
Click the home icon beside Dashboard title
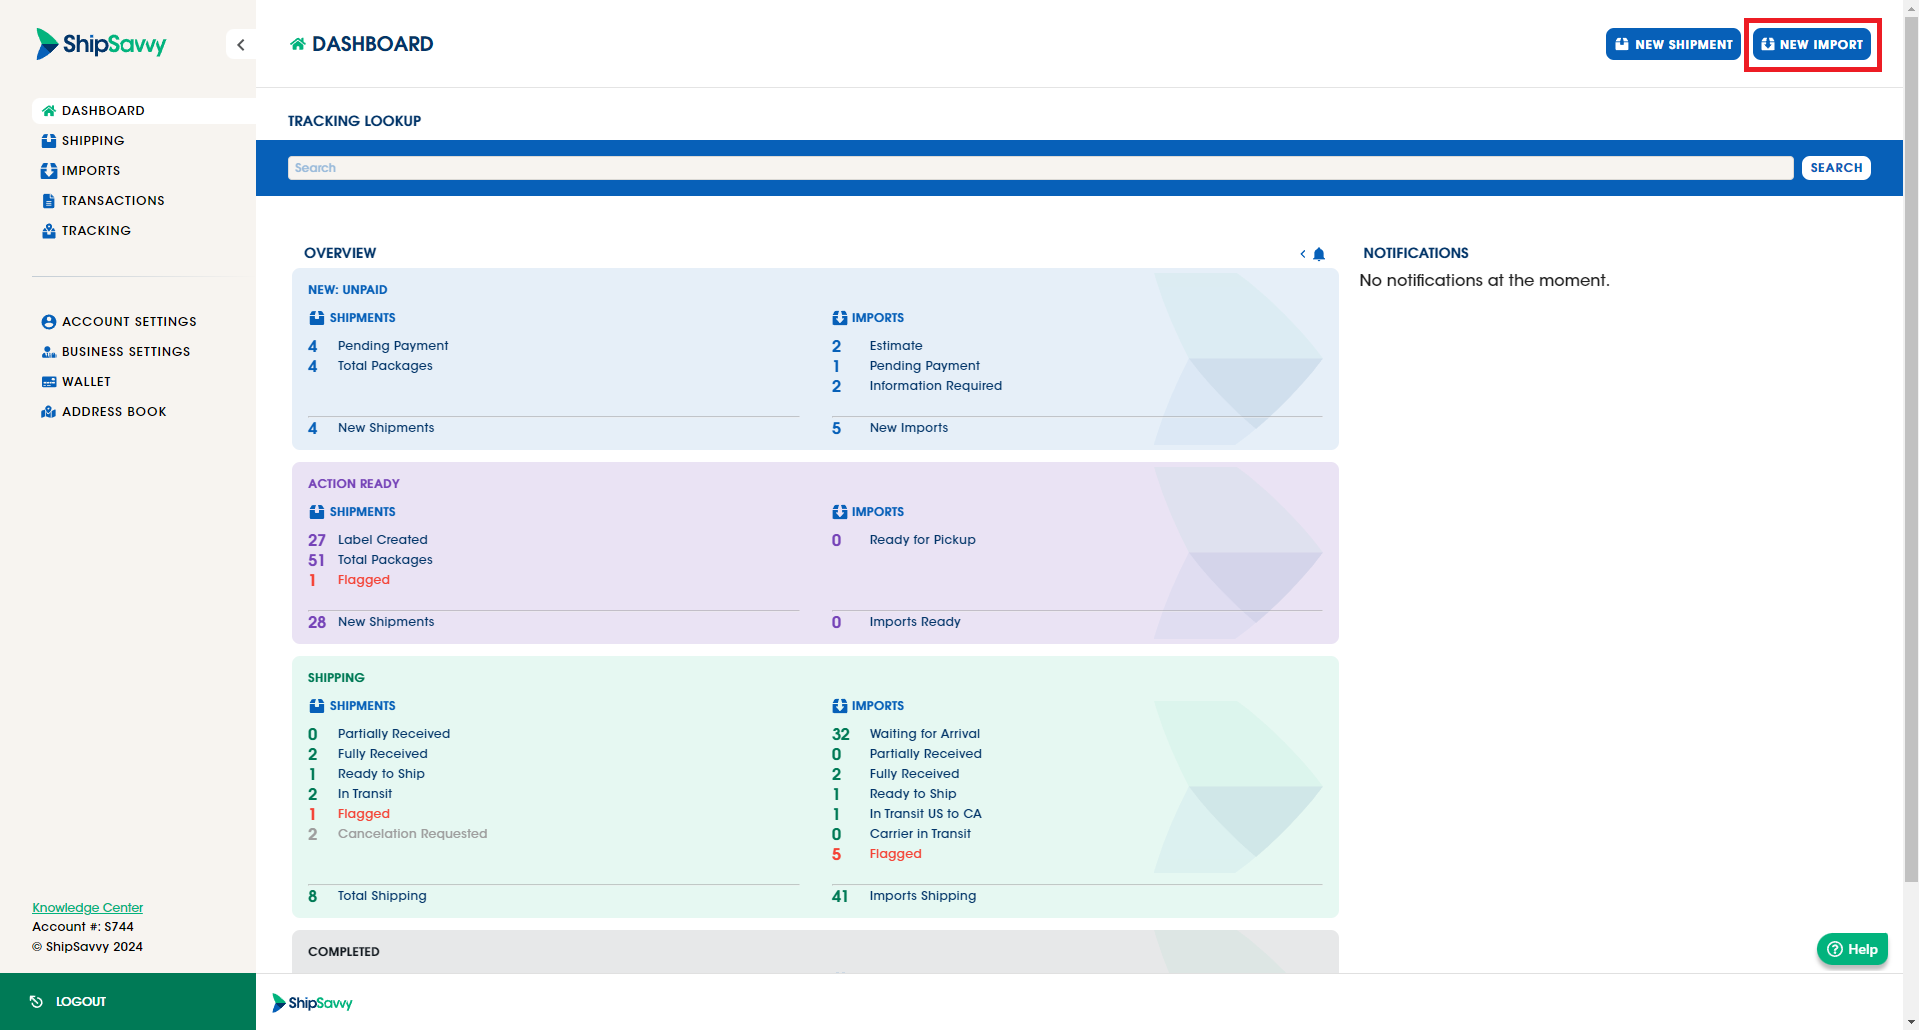[298, 44]
